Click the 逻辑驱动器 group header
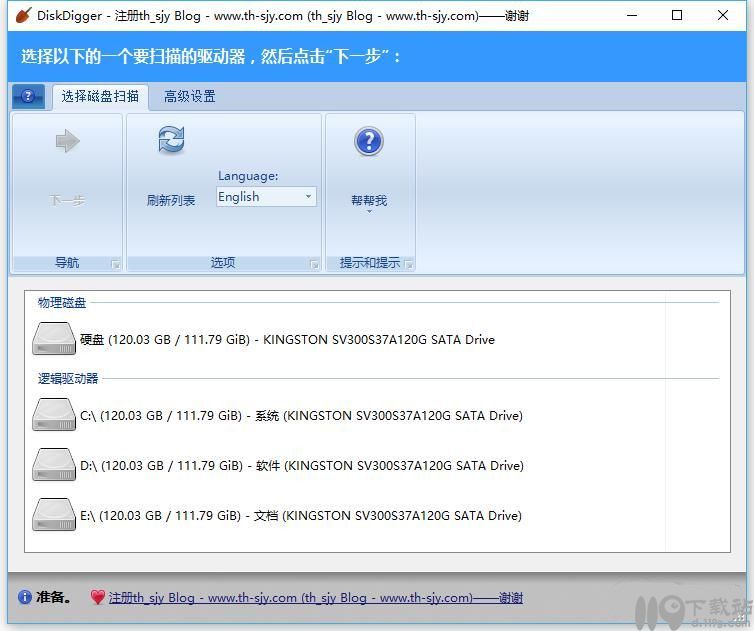This screenshot has width=754, height=631. coord(68,379)
